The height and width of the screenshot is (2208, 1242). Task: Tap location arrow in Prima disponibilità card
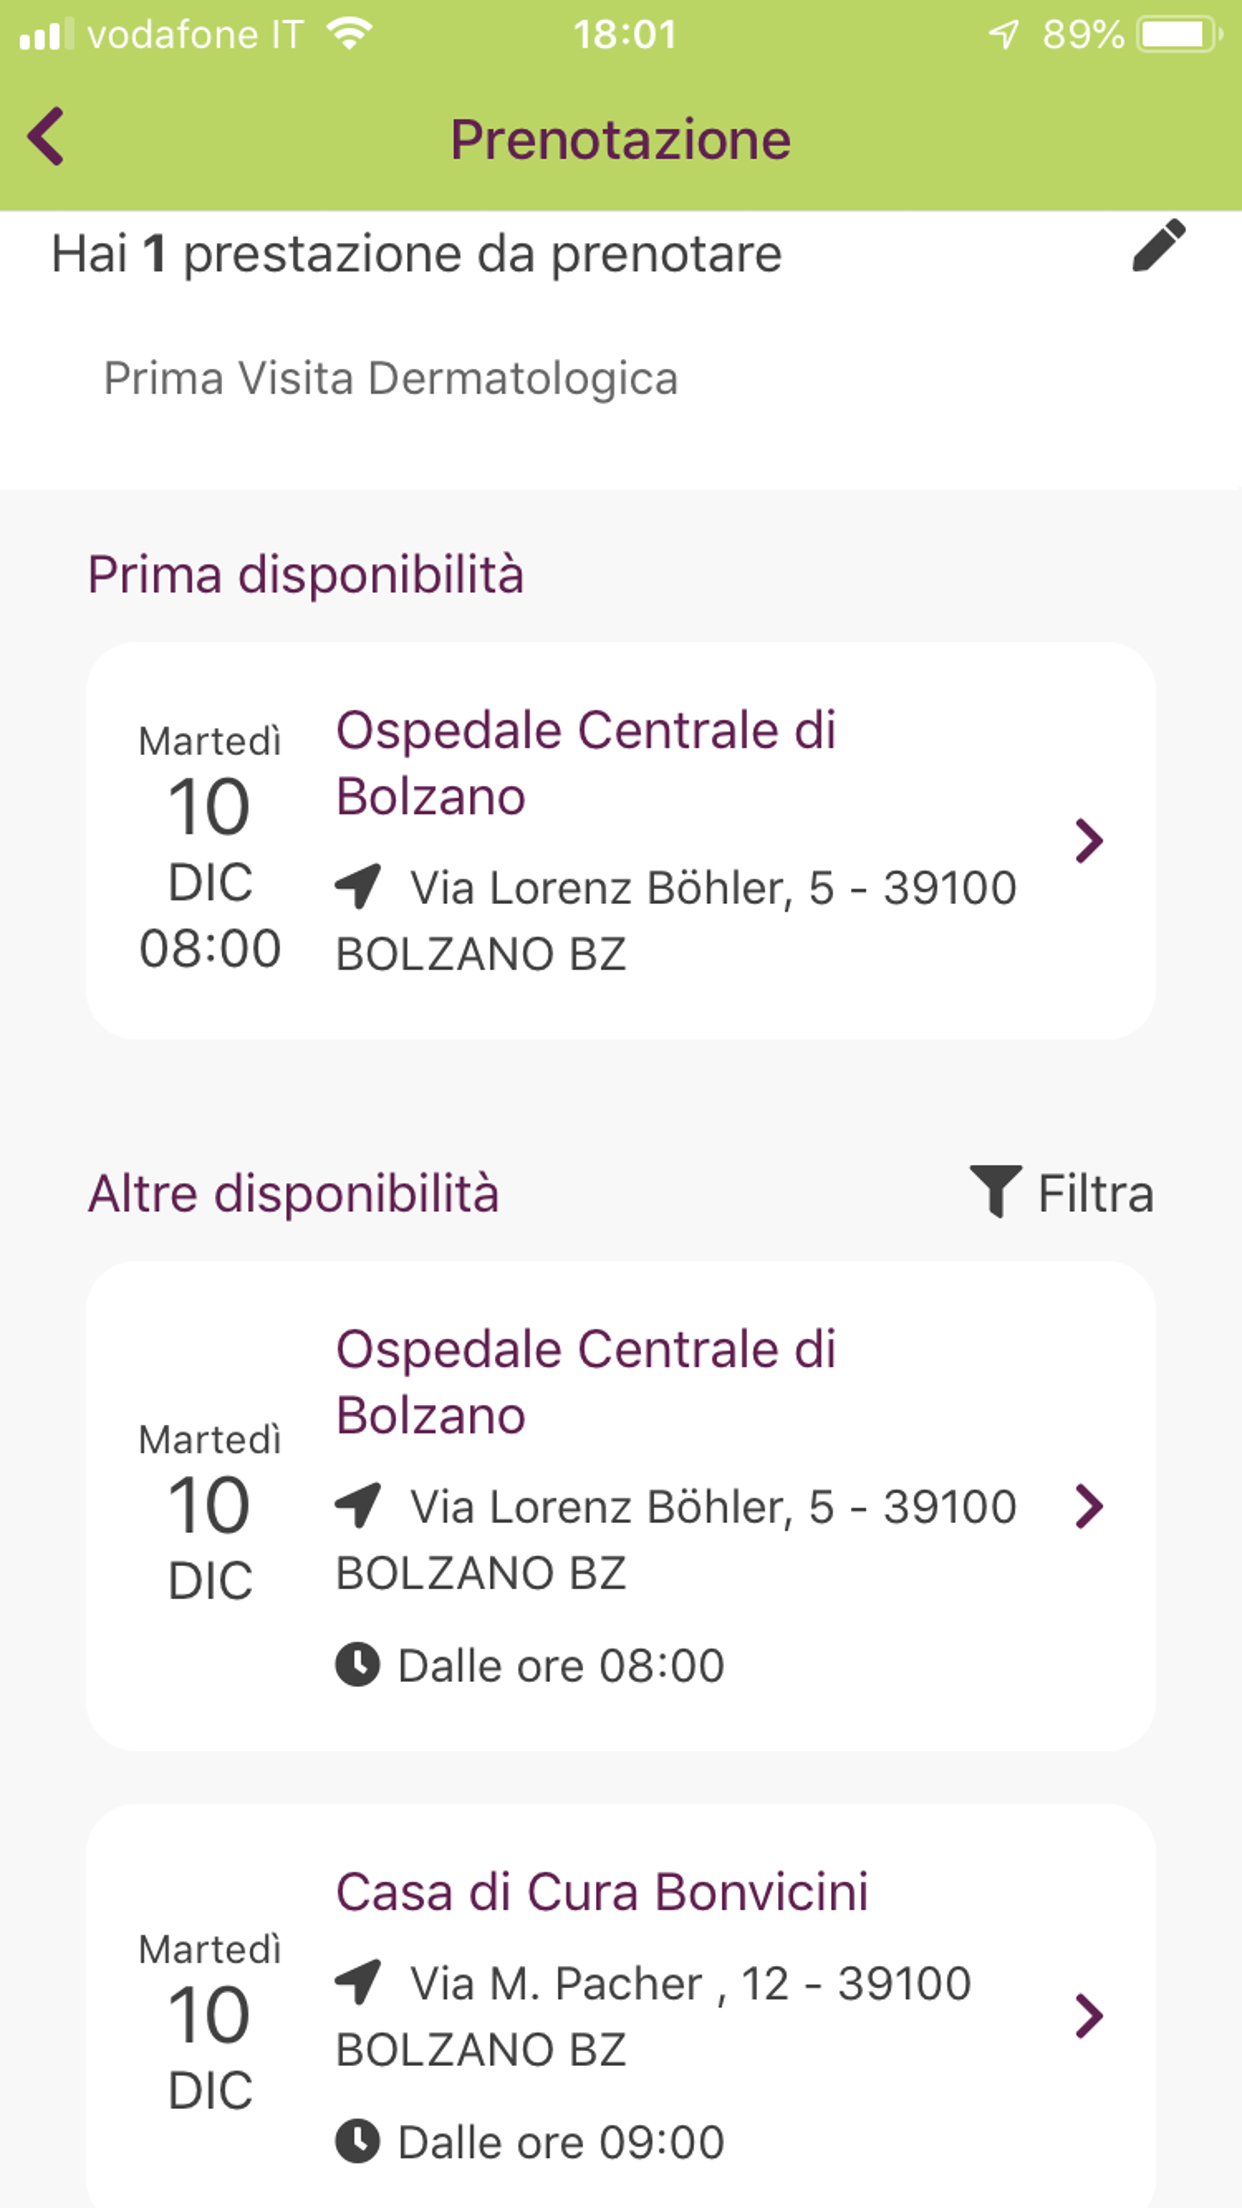tap(358, 885)
